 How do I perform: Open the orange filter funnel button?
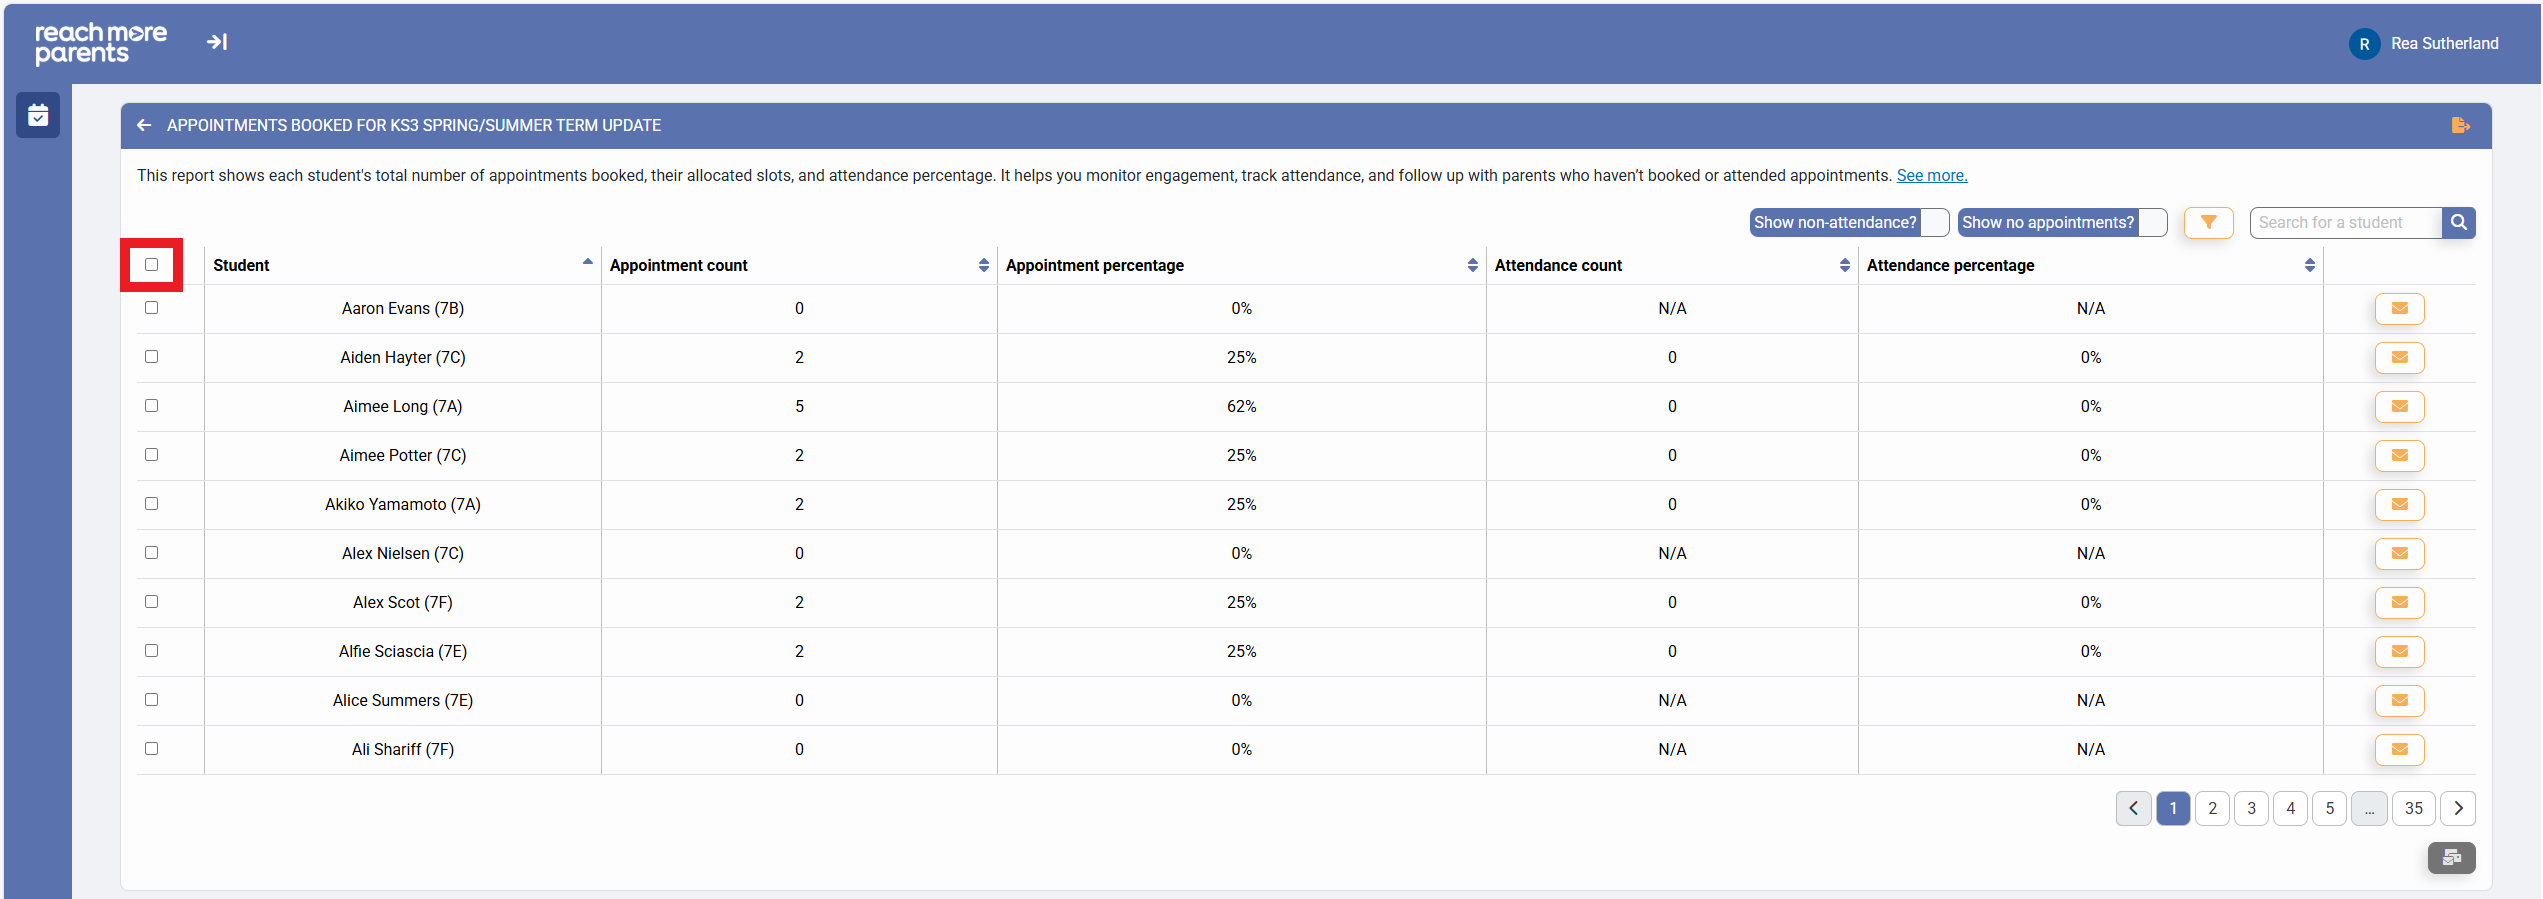point(2208,223)
